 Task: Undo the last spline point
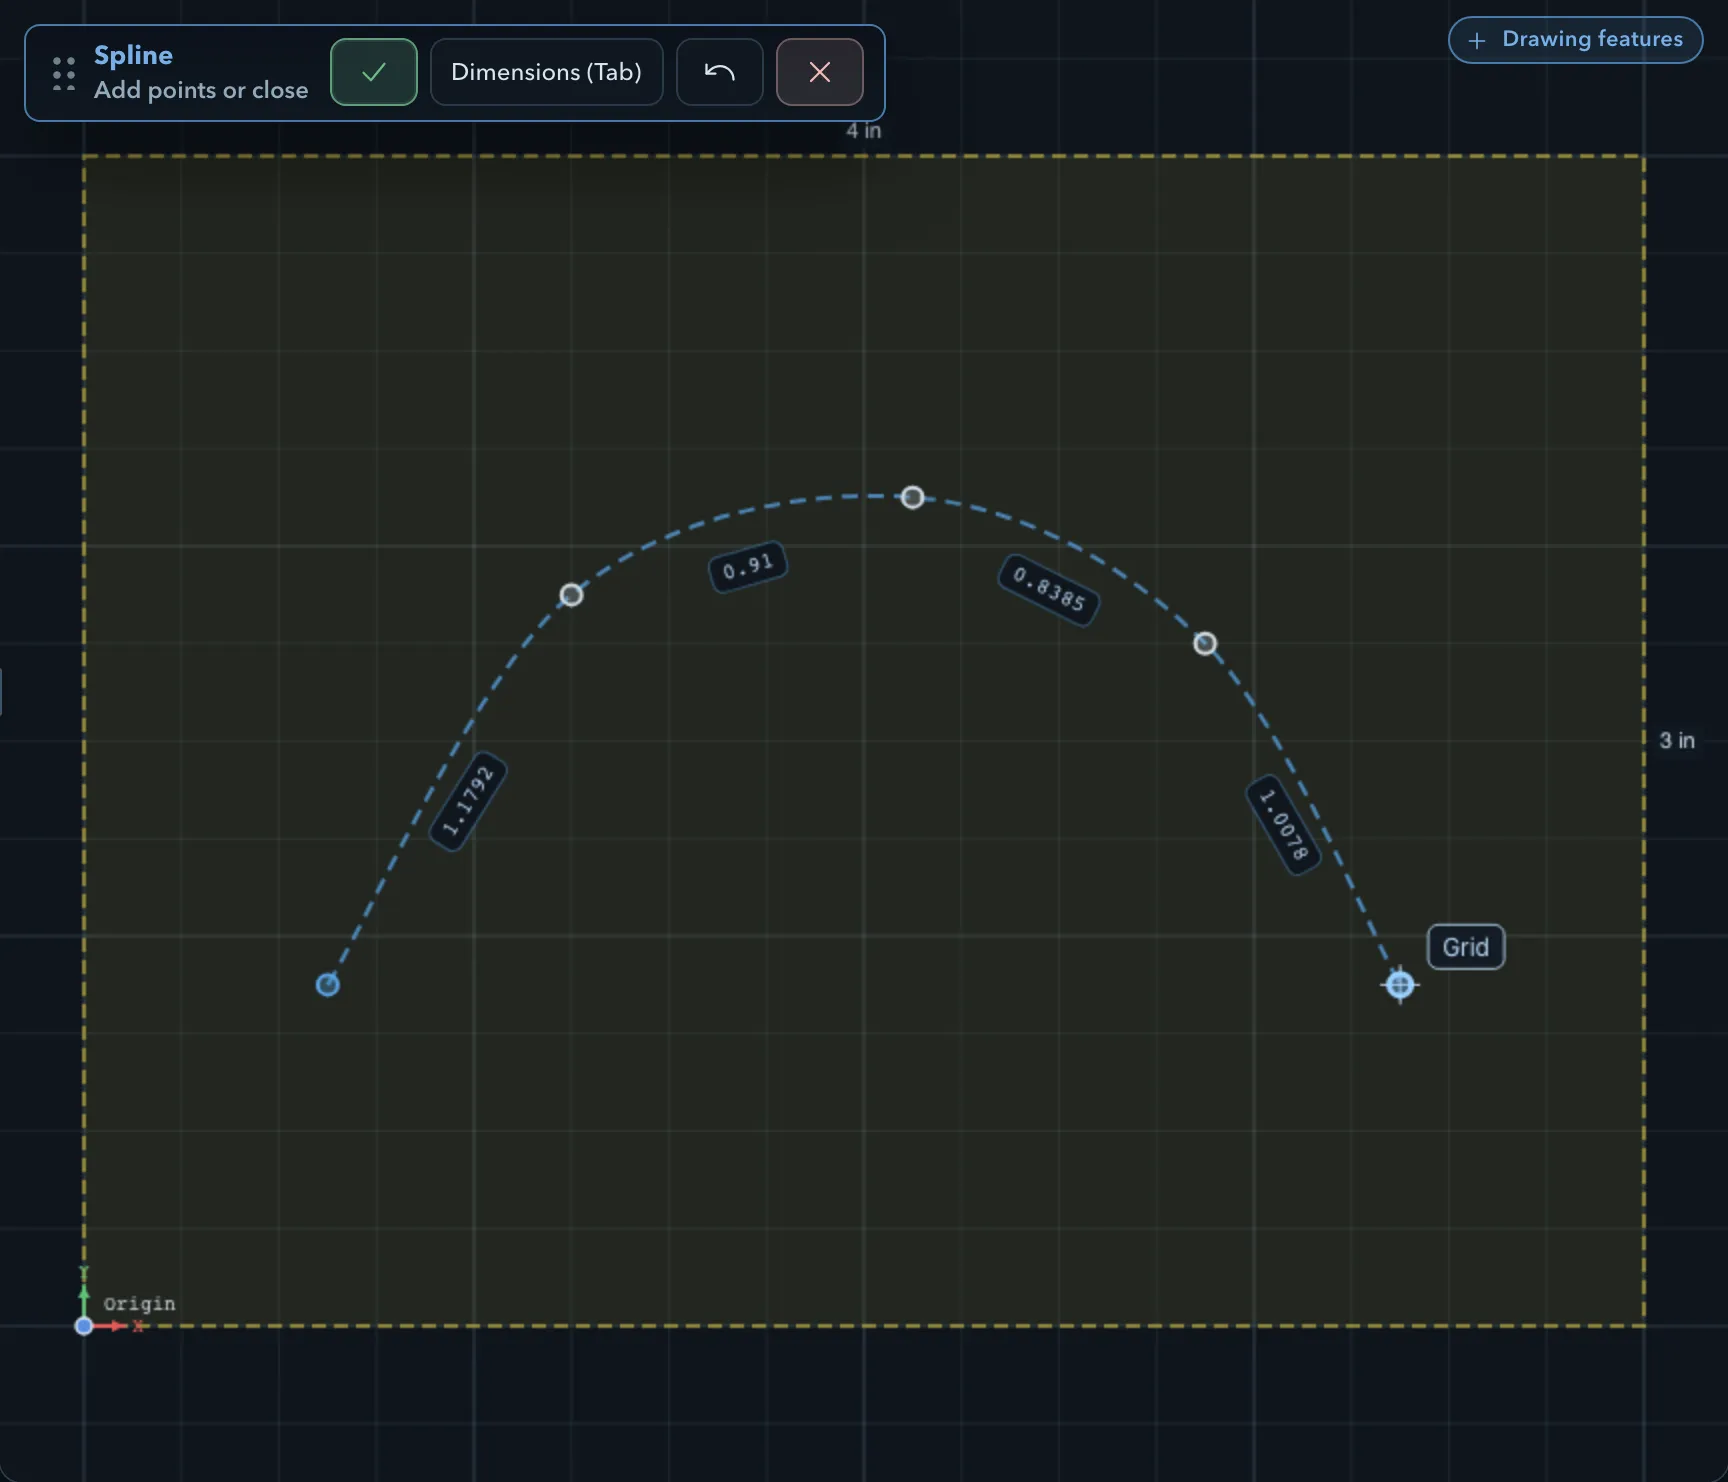tap(720, 72)
